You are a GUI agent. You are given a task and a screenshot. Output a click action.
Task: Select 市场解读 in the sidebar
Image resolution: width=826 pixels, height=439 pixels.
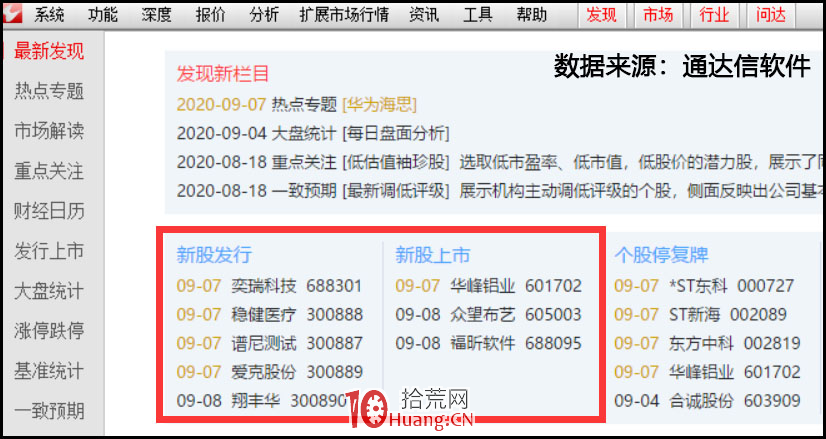[49, 131]
